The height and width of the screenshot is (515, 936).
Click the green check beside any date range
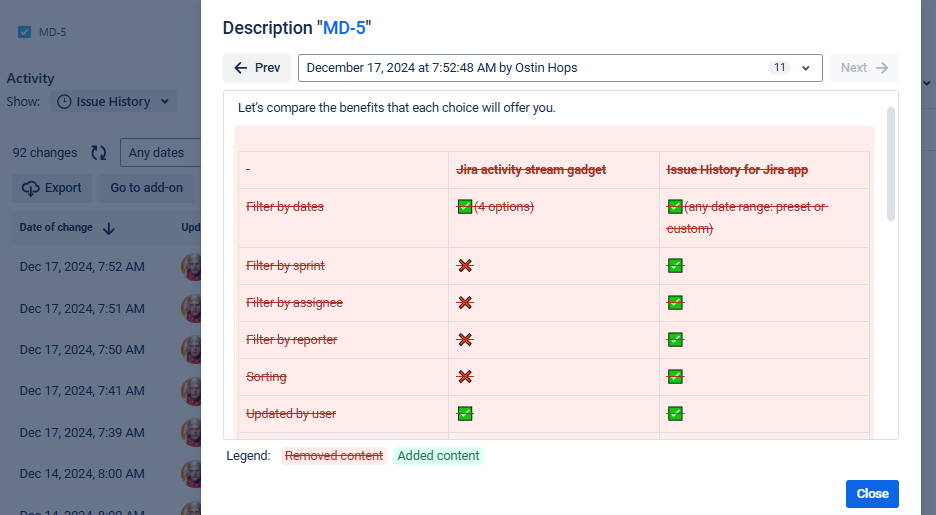click(x=675, y=206)
